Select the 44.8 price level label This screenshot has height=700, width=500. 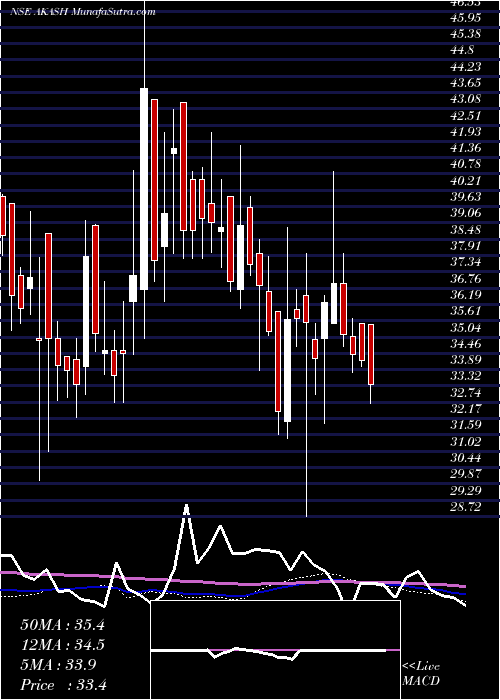[x=461, y=50]
